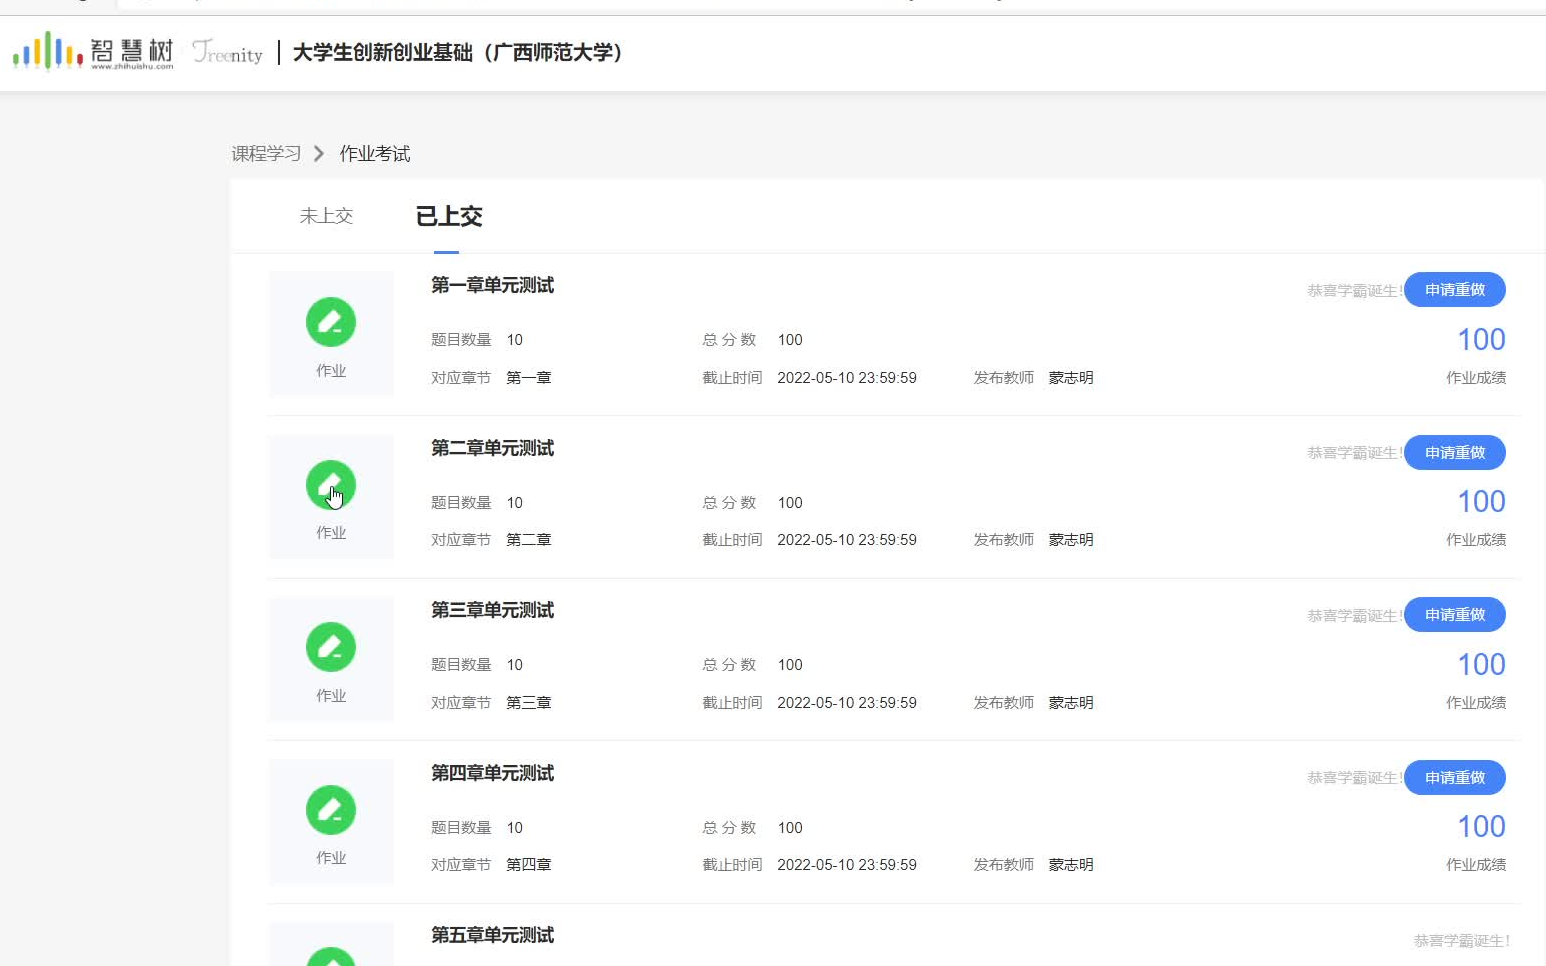1546x966 pixels.
Task: Click the 100 score of 第三章单元测试
Action: (1481, 665)
